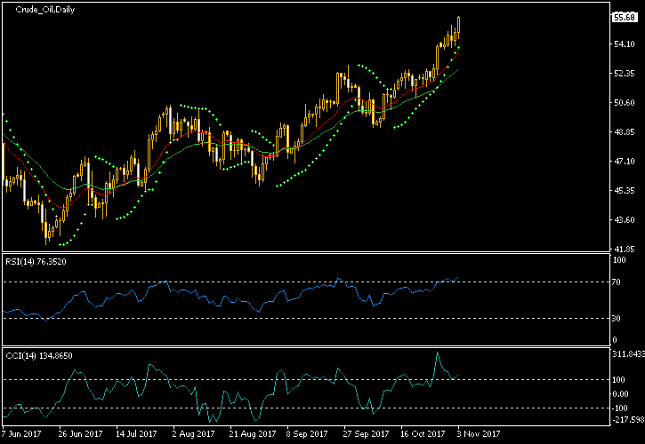
Task: Click the RSI oversold level 30 label
Action: coord(616,318)
